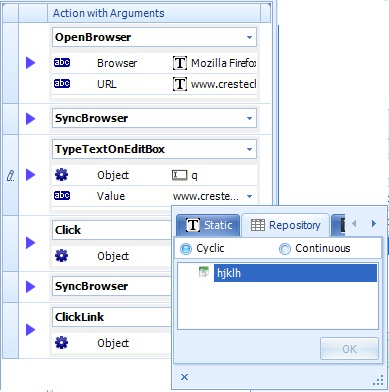The image size is (389, 392).
Task: Click the file icon beside hjklh
Action: click(204, 271)
